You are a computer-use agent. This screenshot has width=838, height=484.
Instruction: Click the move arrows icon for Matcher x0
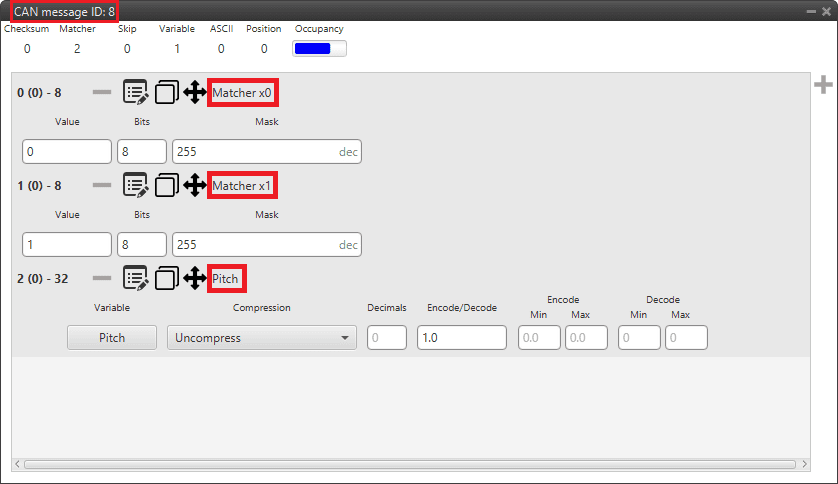(x=195, y=93)
